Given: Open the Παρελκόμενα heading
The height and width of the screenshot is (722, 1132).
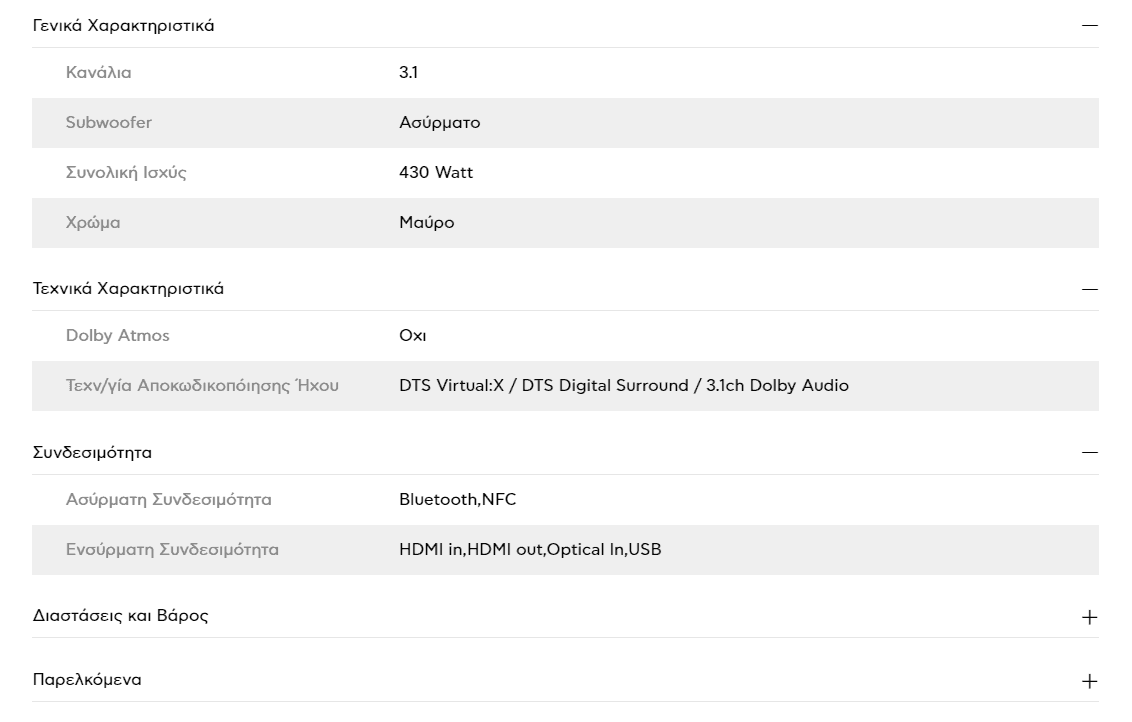Looking at the screenshot, I should tap(87, 680).
